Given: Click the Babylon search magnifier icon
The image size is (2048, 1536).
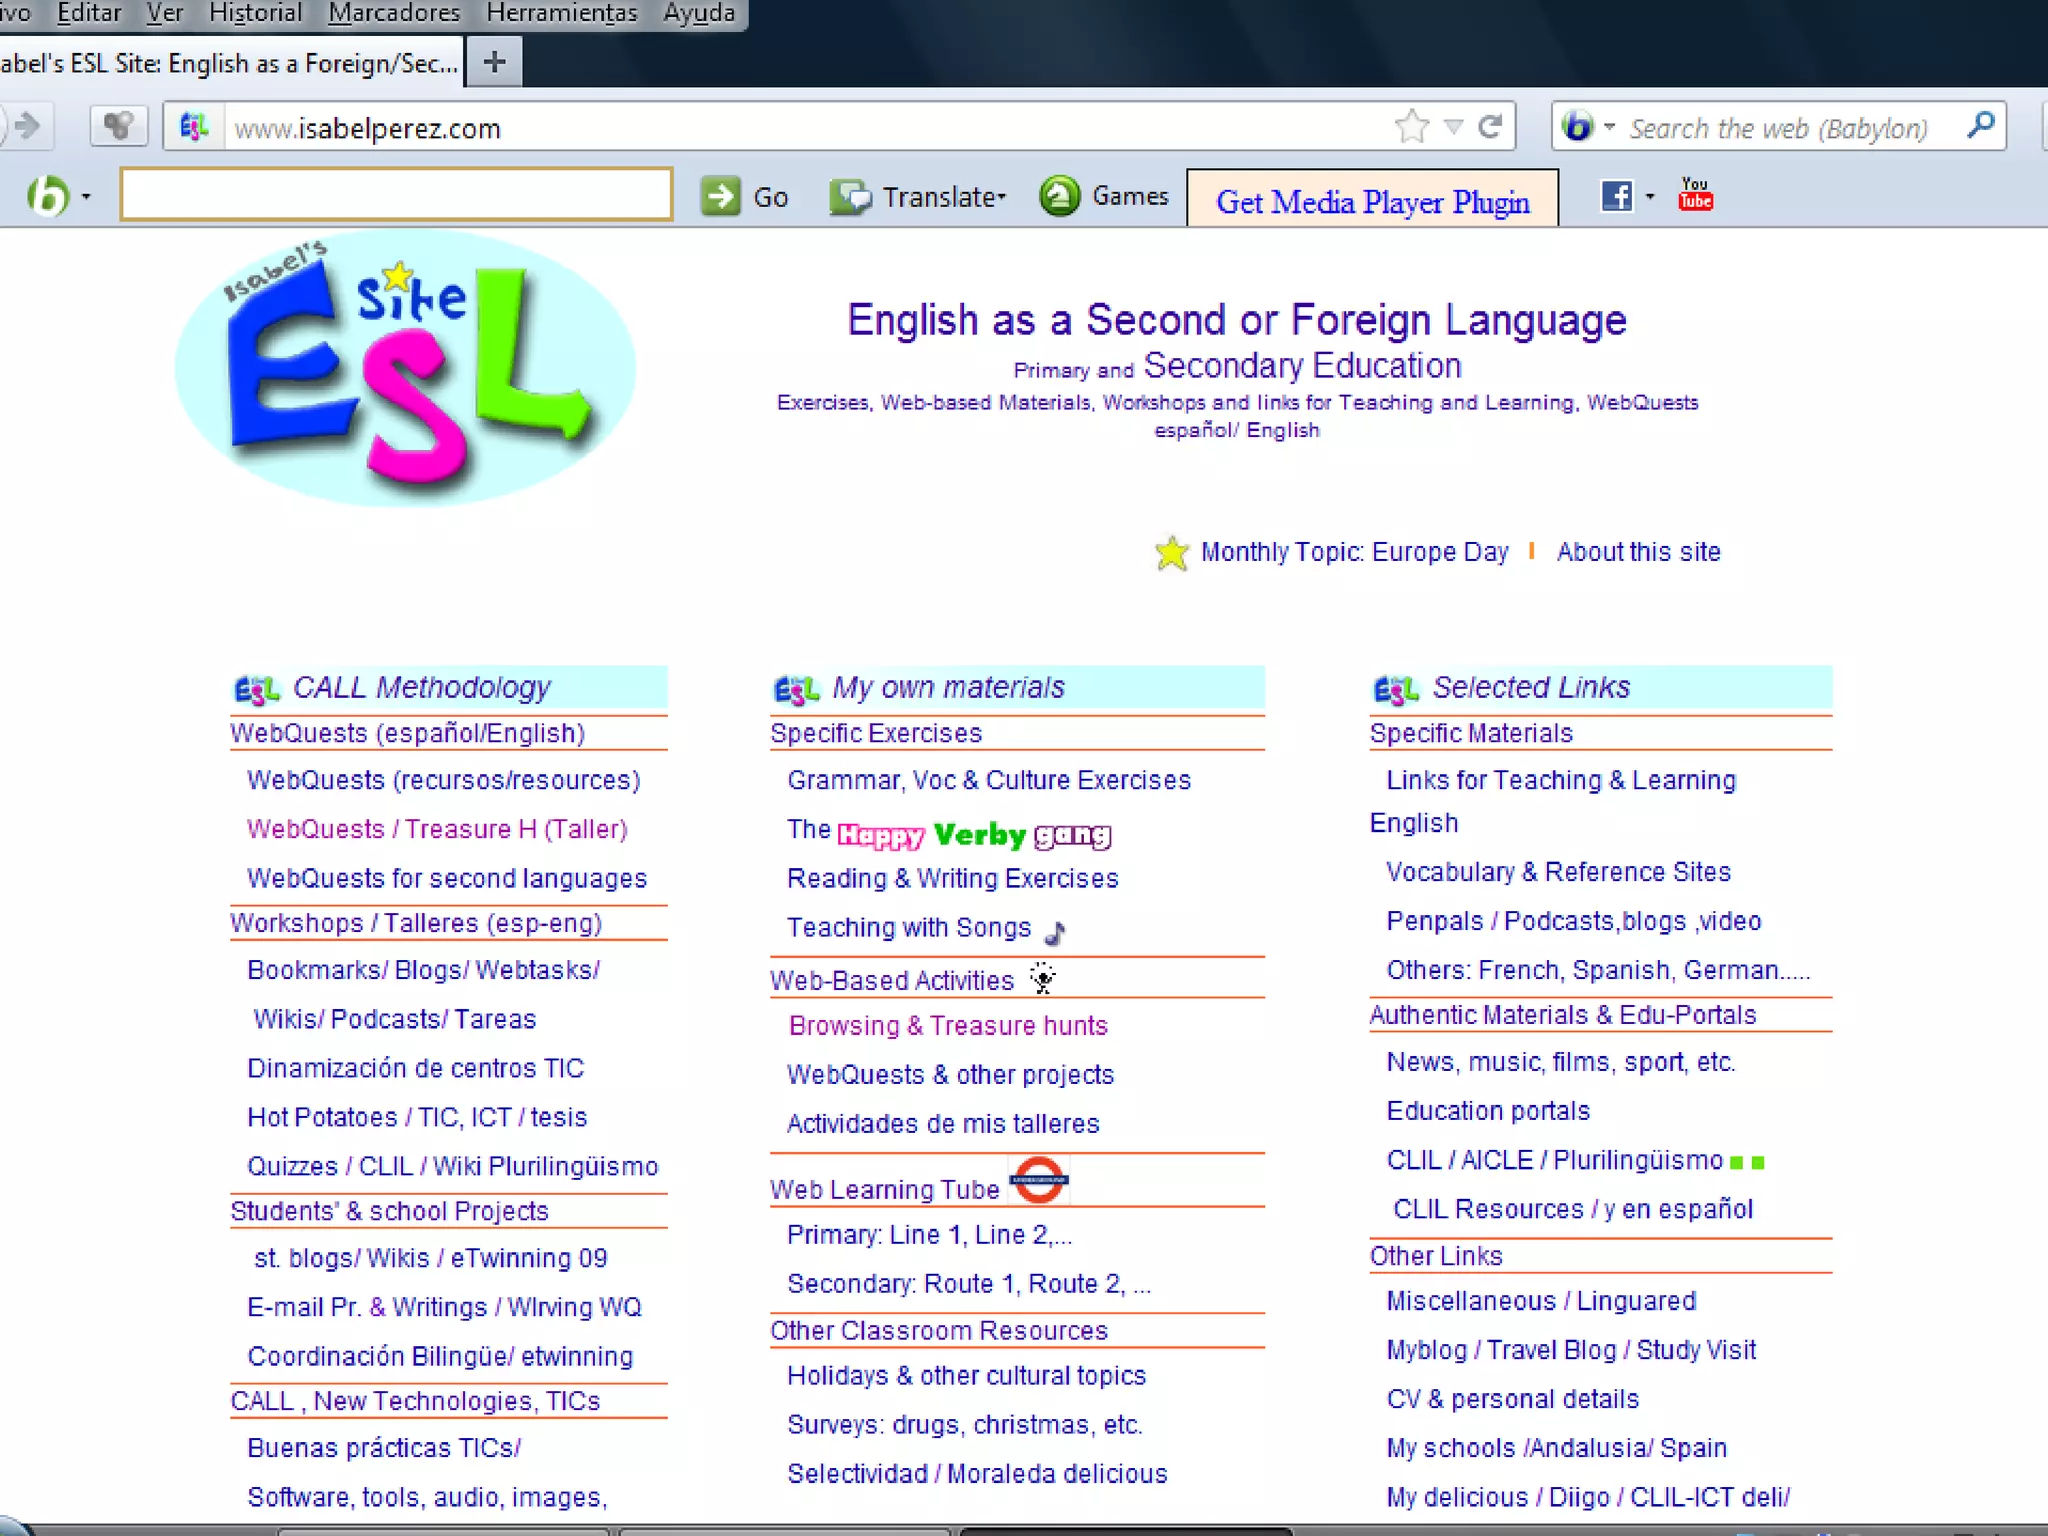Looking at the screenshot, I should [x=1980, y=126].
